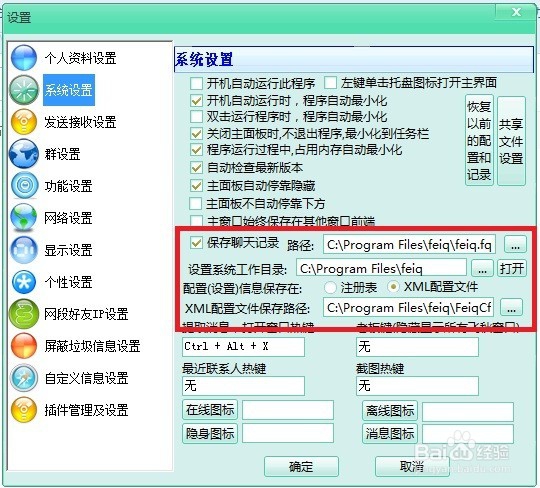Enable 主面板不自动停靠下方 checkbox

[196, 204]
